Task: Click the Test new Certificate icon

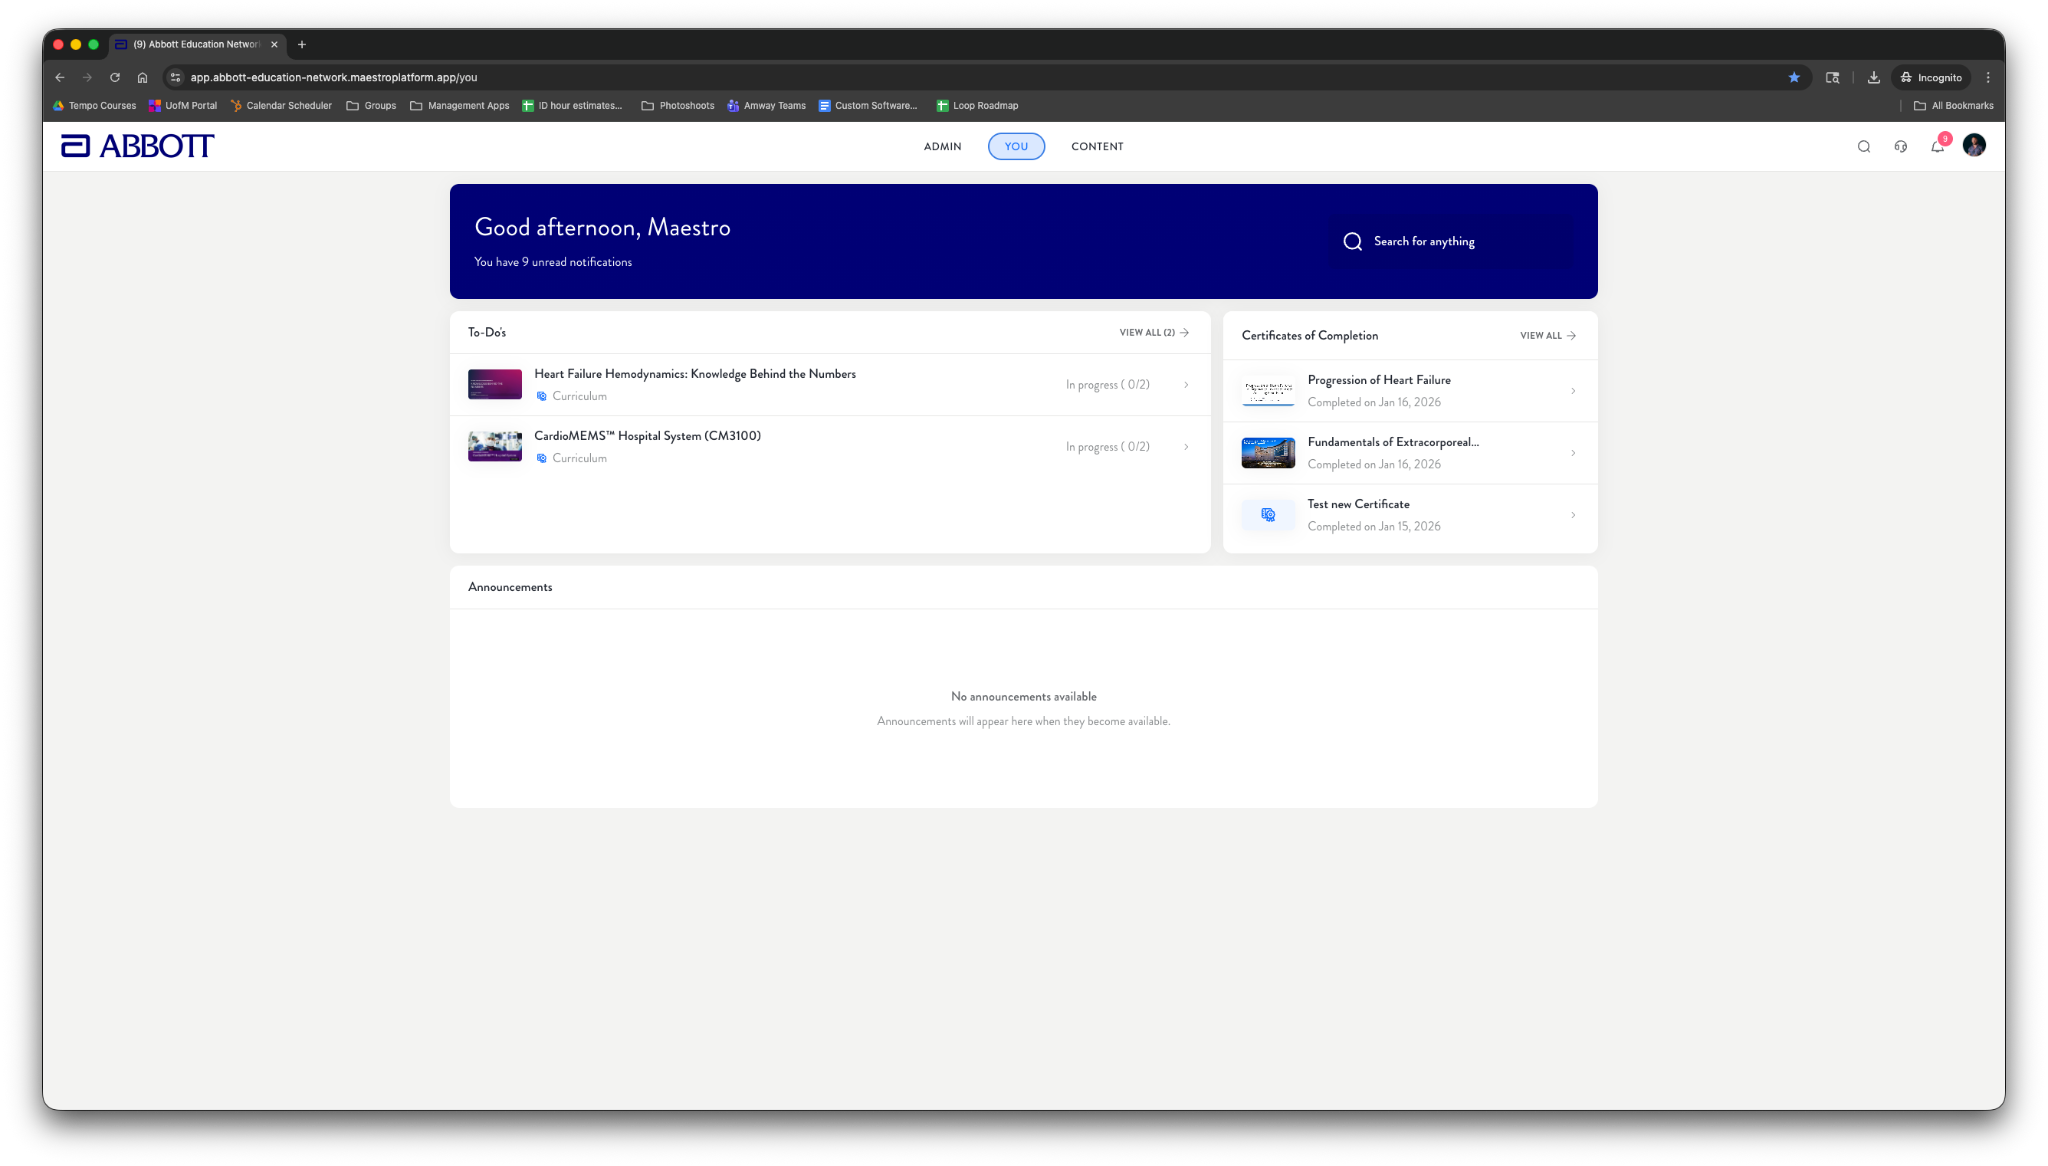Action: pyautogui.click(x=1268, y=515)
